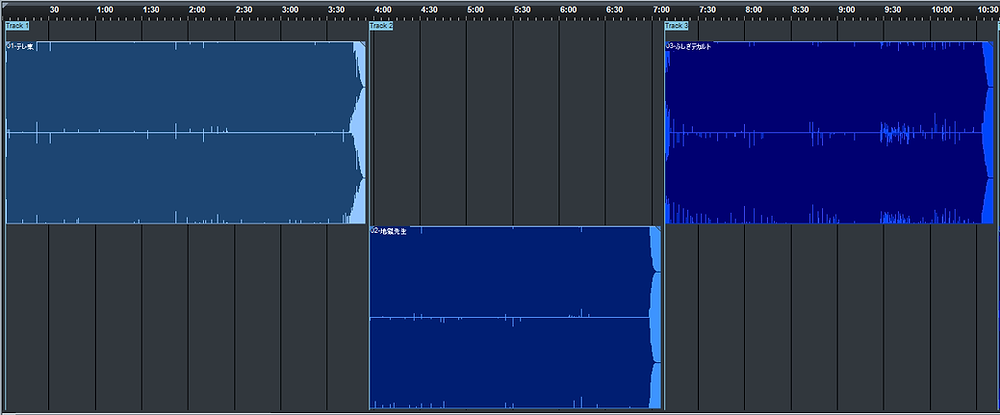Select the third audio clip labeled 03

pyautogui.click(x=829, y=133)
